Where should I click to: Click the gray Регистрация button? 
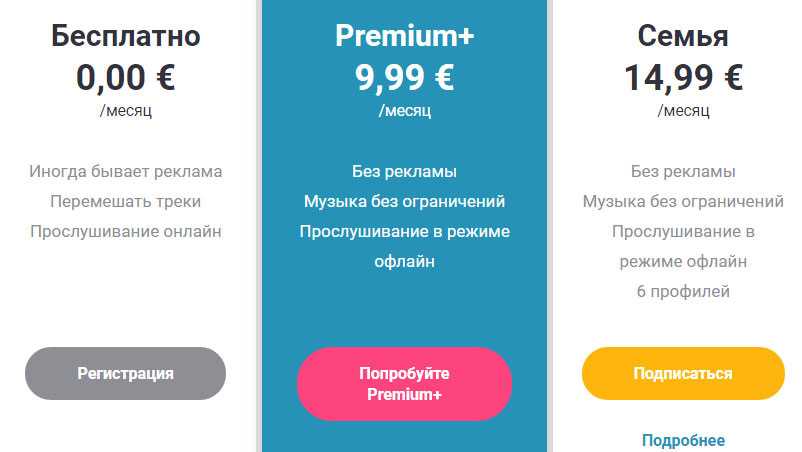click(x=125, y=374)
